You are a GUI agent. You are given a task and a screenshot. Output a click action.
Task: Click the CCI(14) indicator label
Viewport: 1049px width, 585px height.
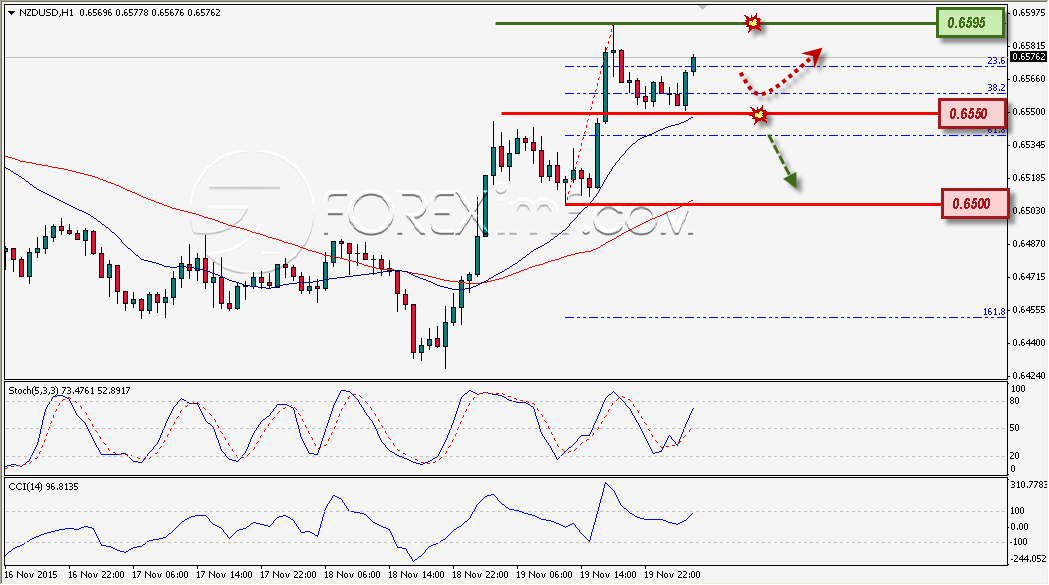[25, 487]
